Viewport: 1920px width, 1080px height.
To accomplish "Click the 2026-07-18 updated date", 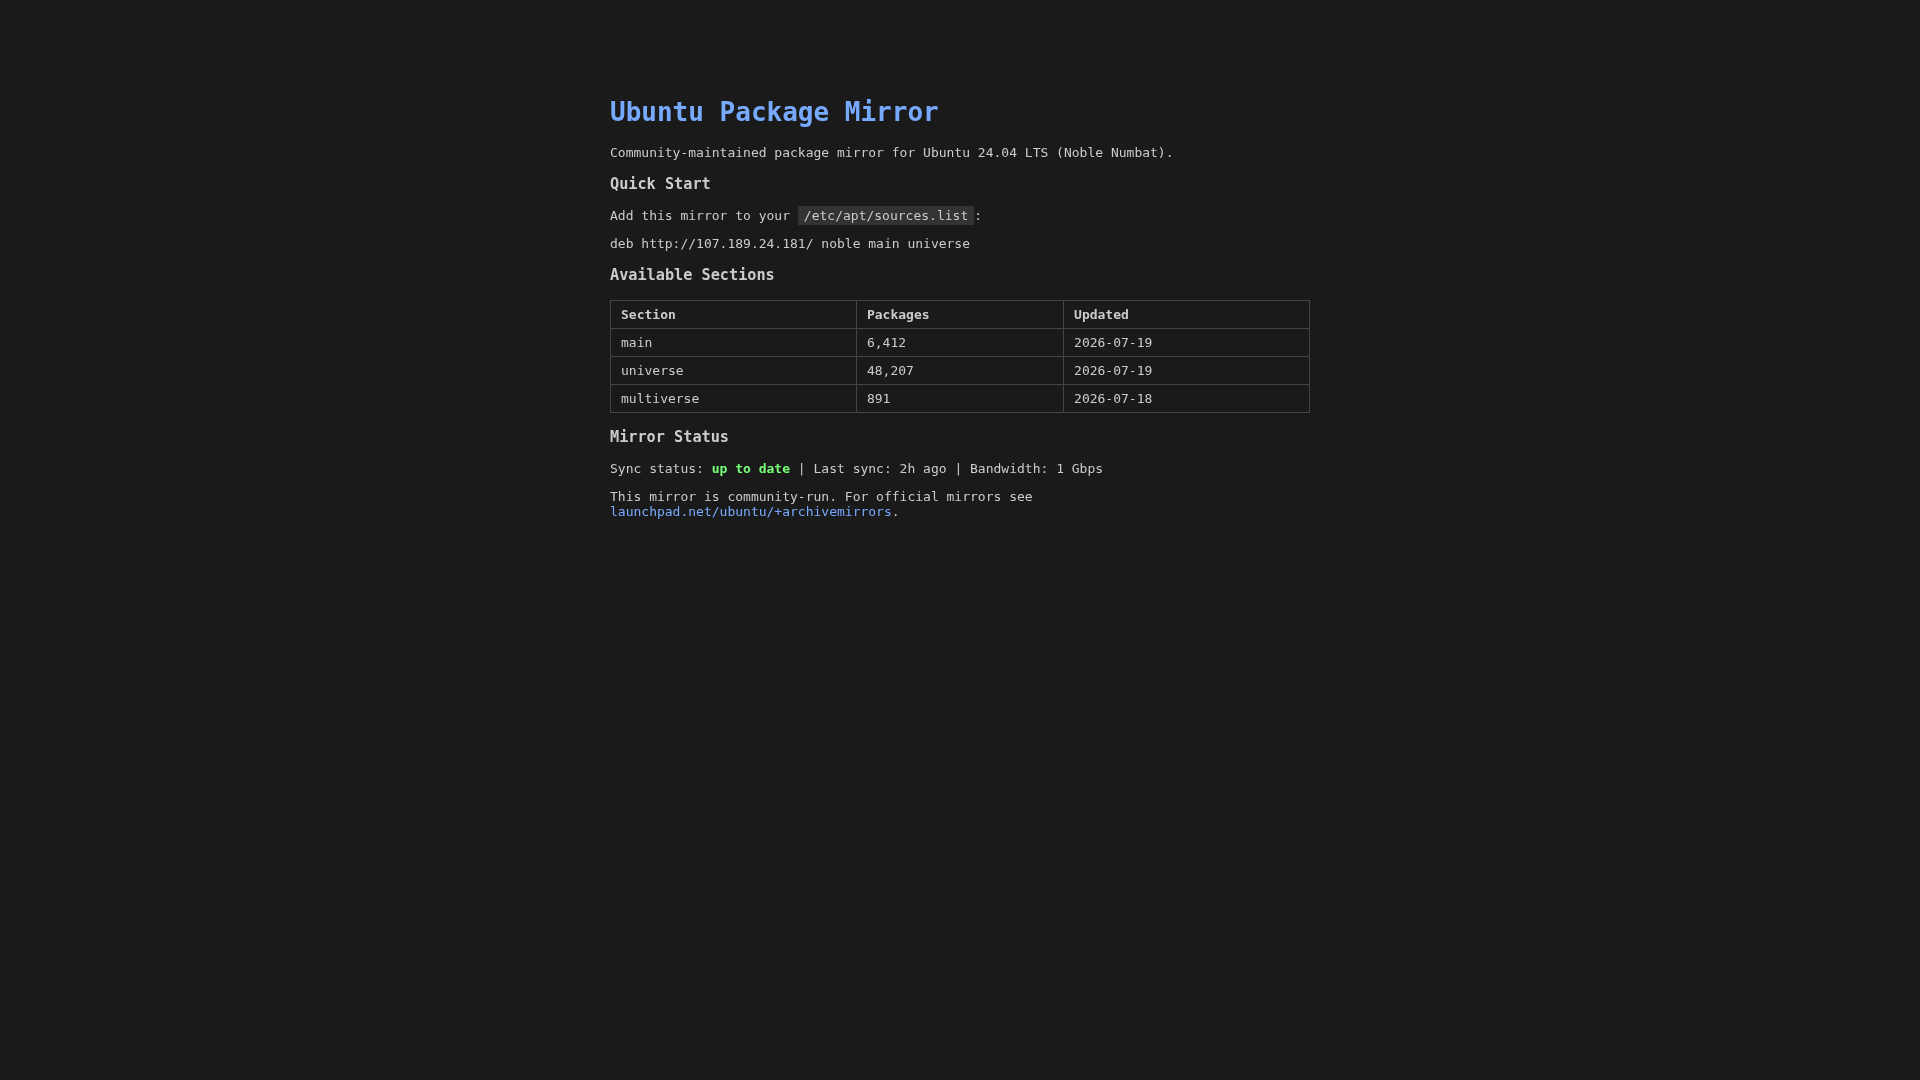I will (1113, 399).
